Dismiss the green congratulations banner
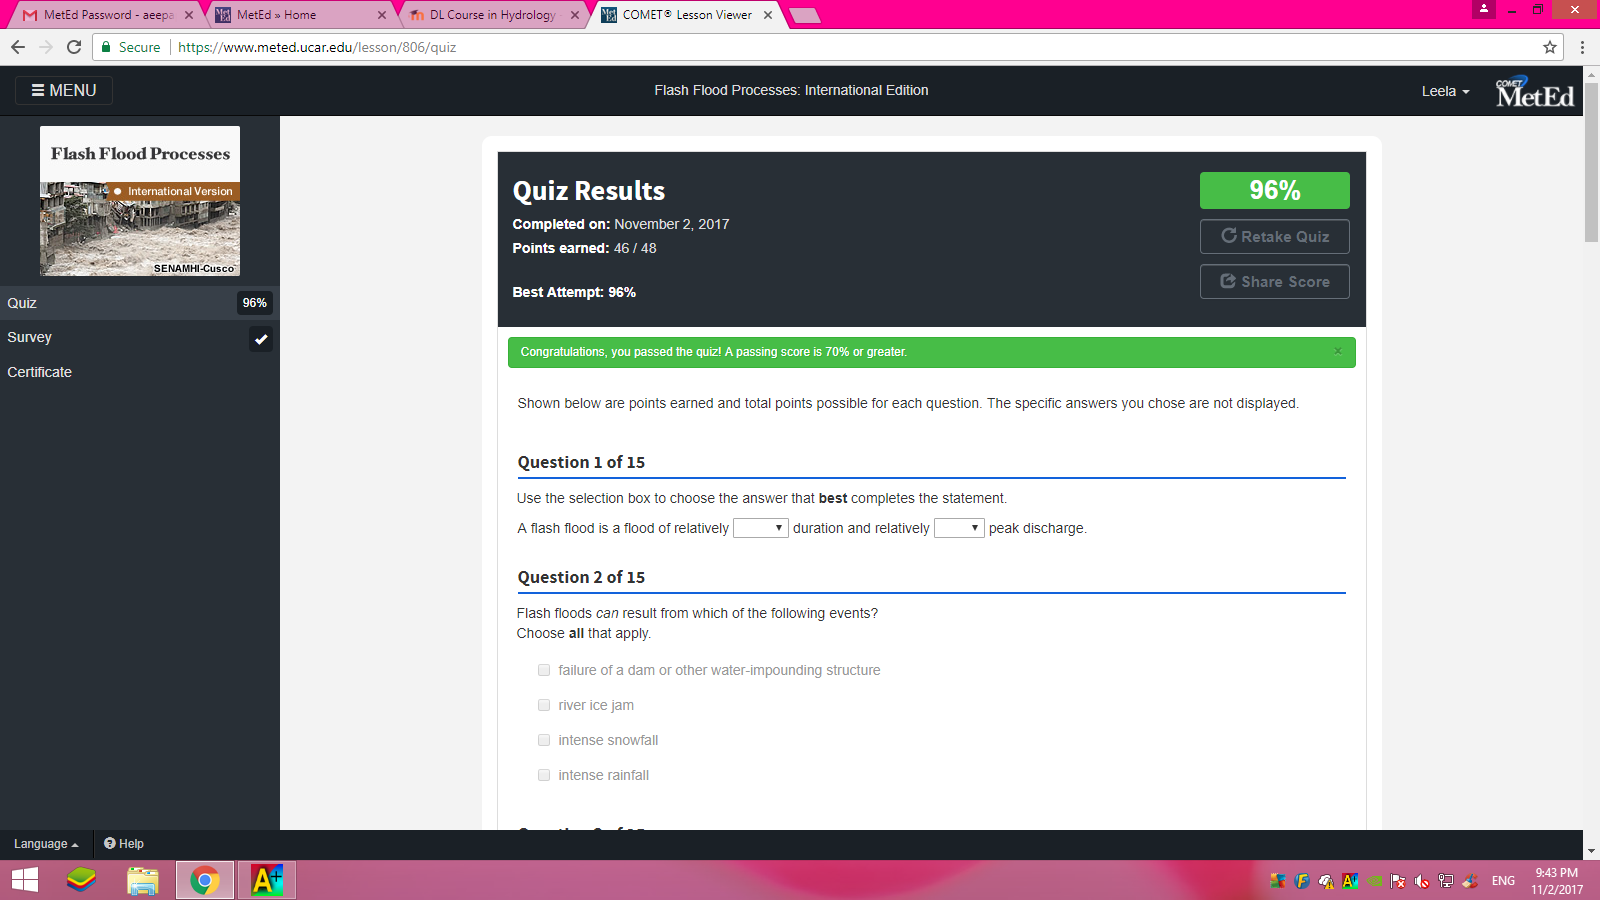 coord(1338,351)
